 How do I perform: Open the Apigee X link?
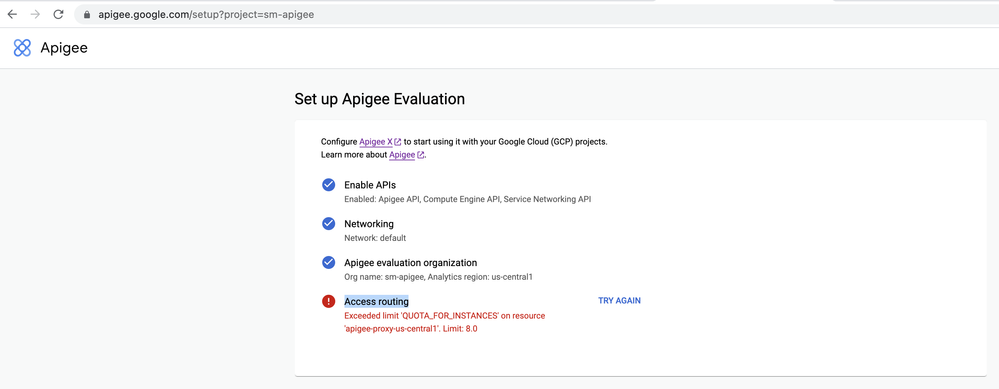click(376, 141)
